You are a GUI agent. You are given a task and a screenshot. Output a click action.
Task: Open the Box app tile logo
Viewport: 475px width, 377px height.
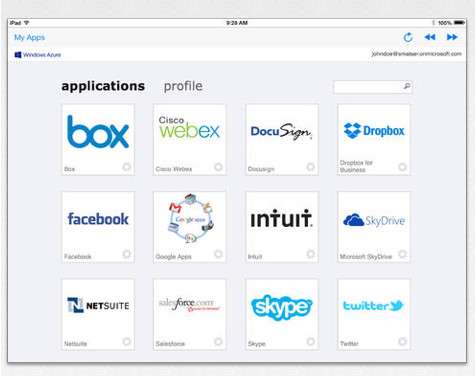tap(98, 132)
